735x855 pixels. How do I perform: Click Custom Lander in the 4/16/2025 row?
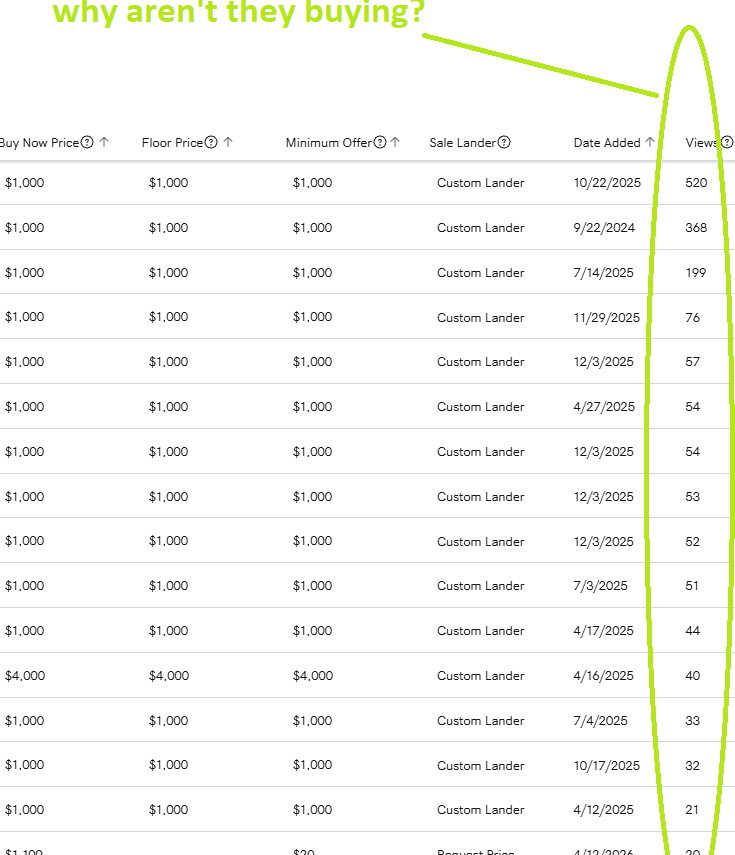[480, 676]
